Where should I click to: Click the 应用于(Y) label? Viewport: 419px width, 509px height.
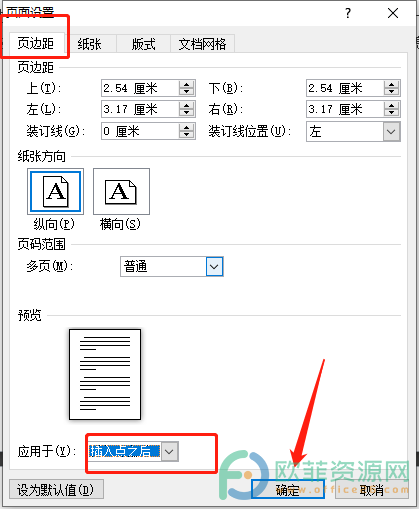coord(47,451)
